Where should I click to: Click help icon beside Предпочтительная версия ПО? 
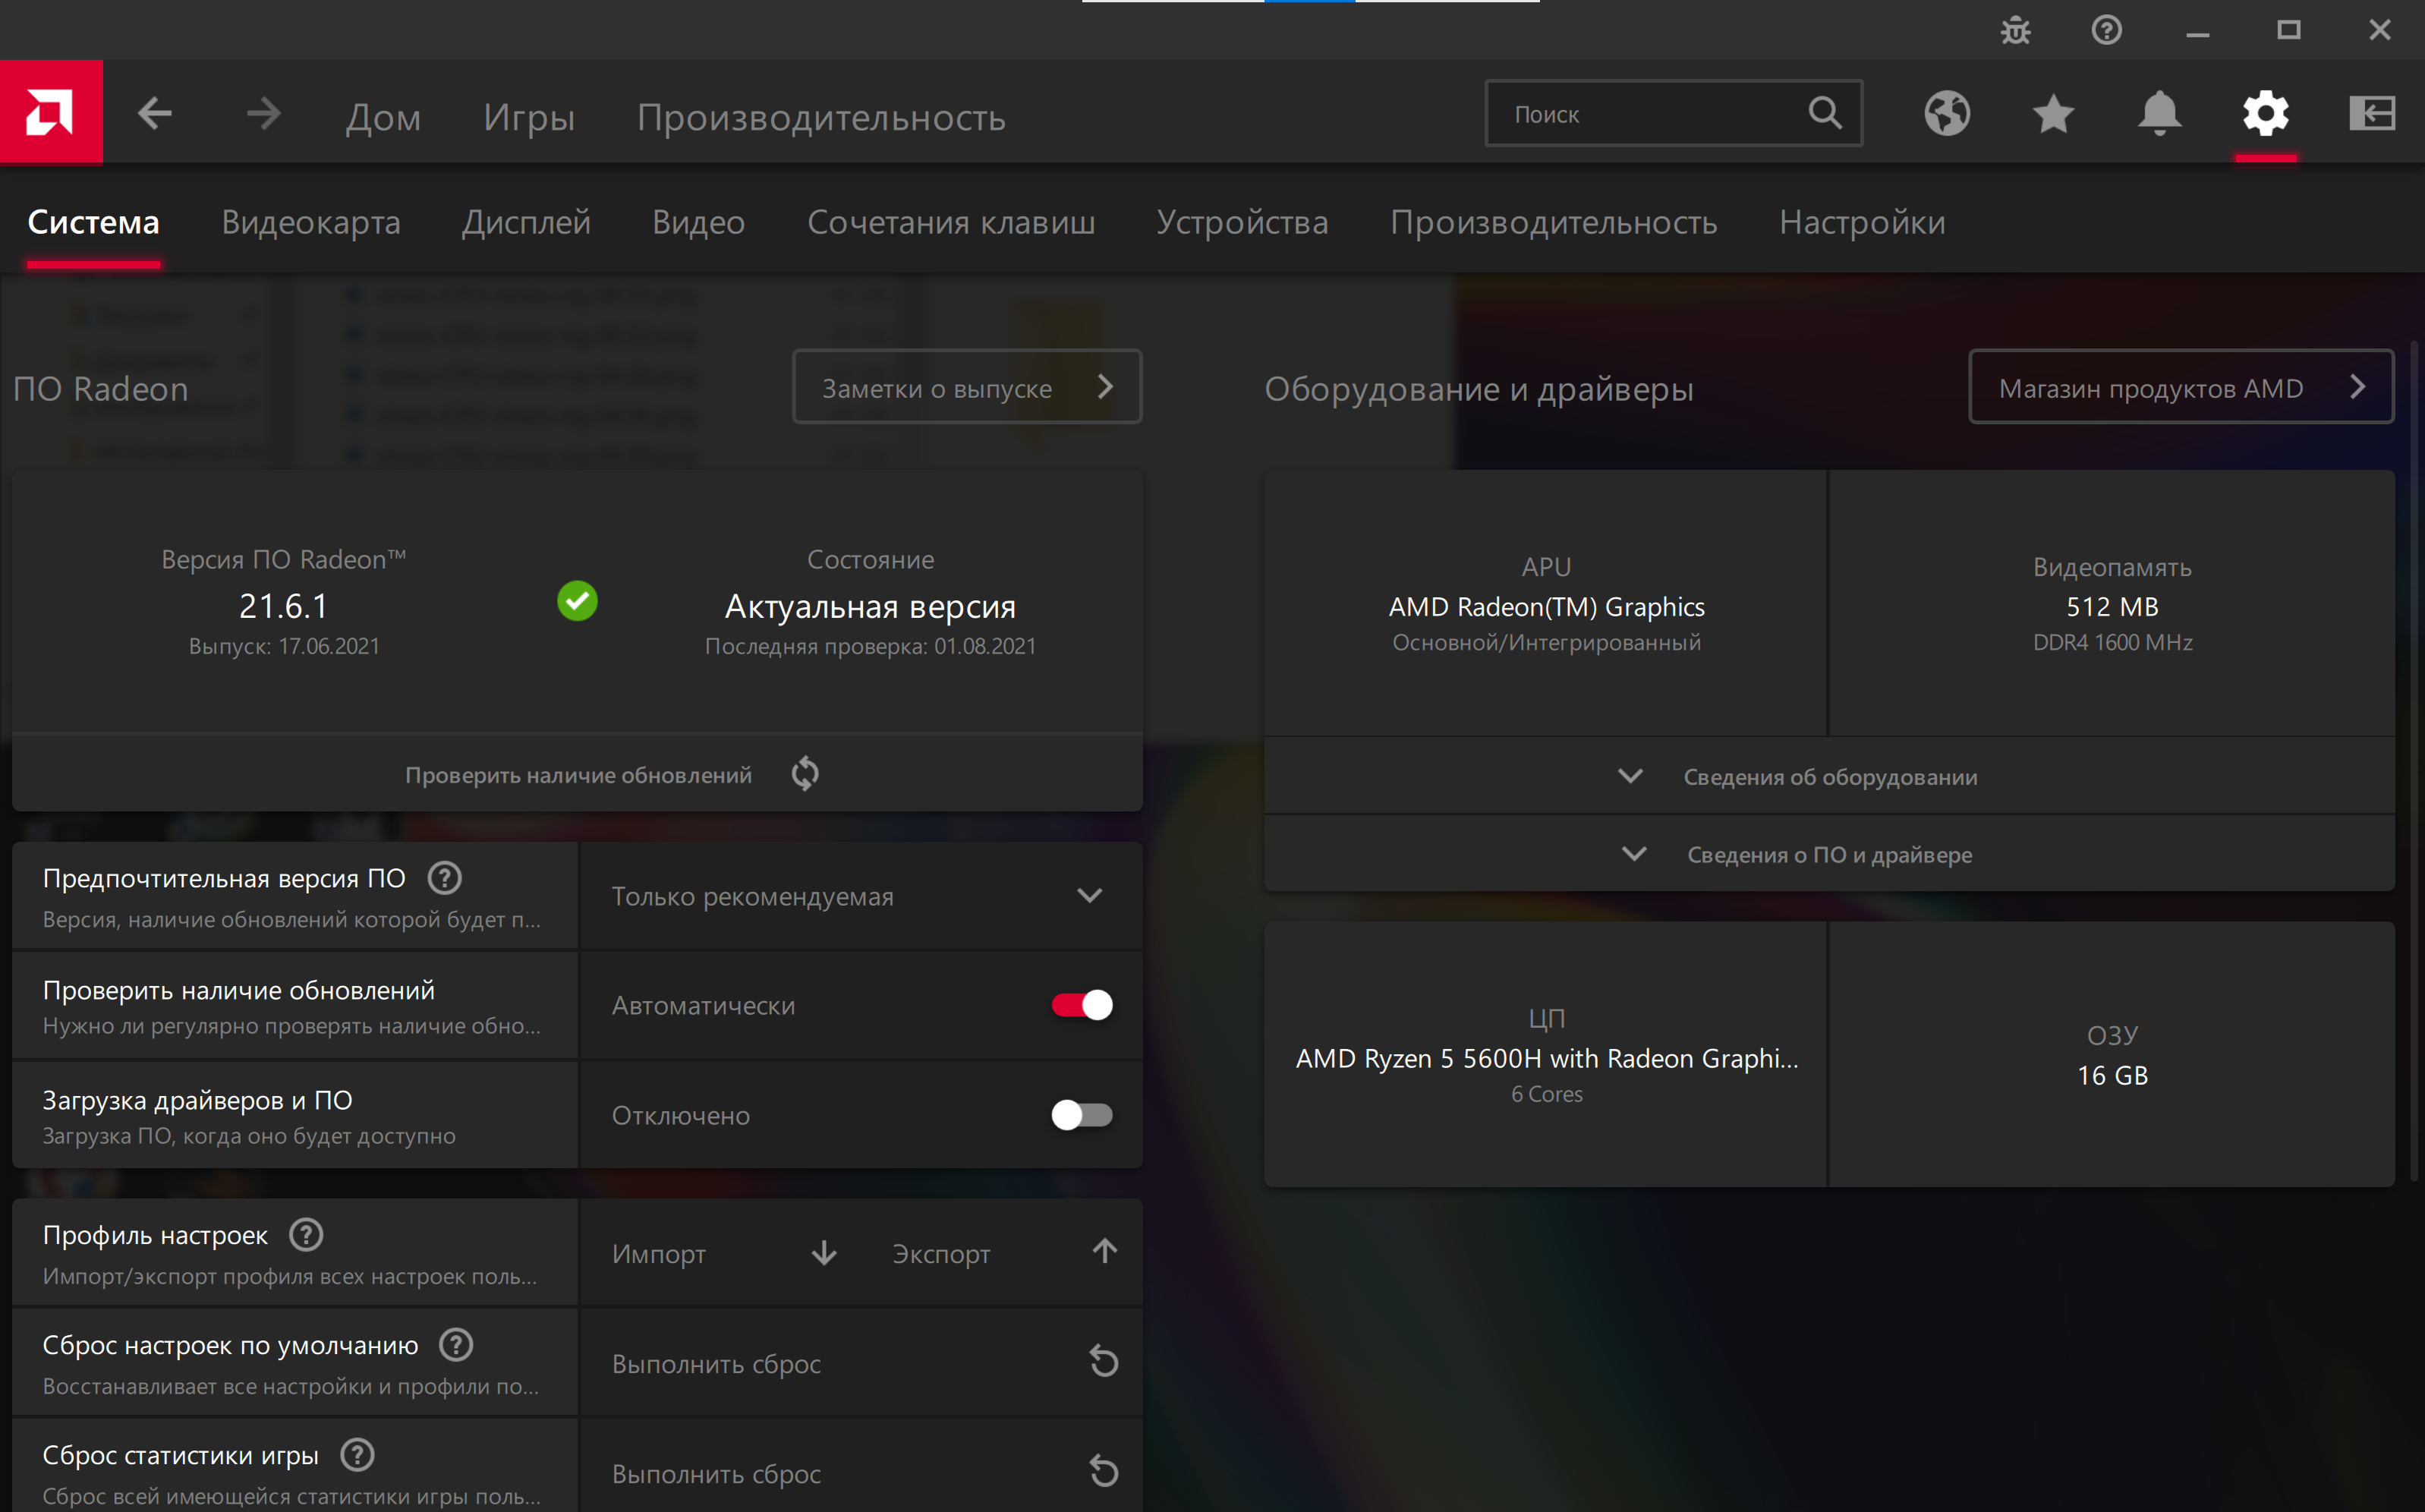444,878
